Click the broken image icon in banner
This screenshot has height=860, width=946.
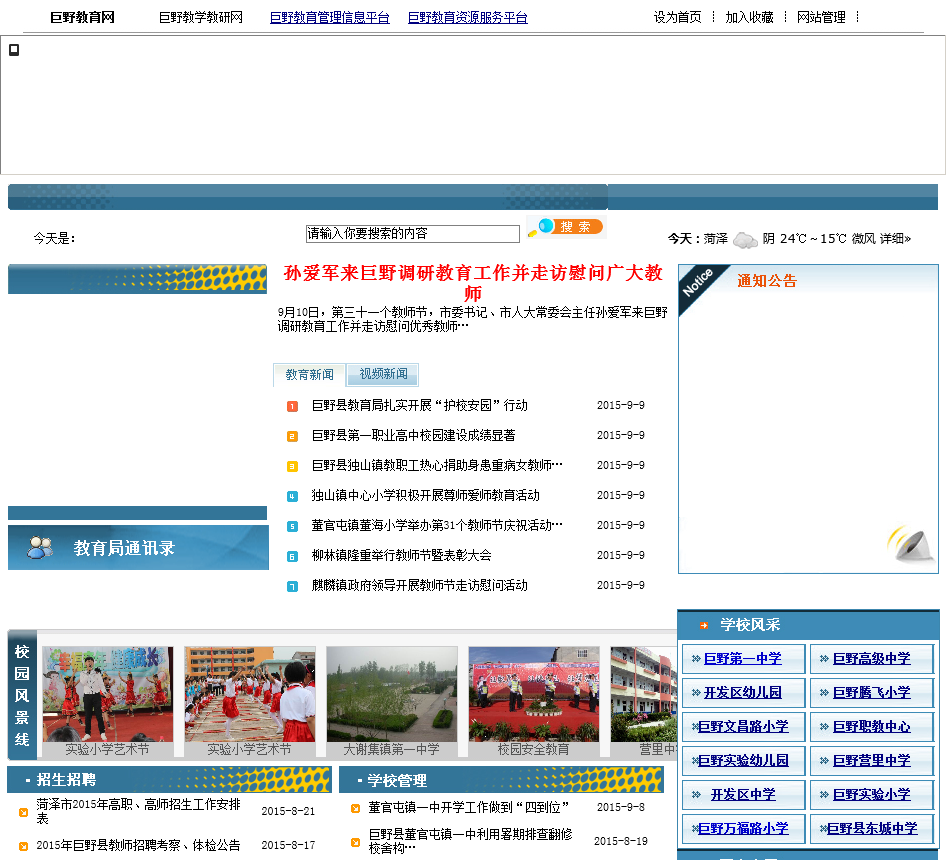pos(14,50)
